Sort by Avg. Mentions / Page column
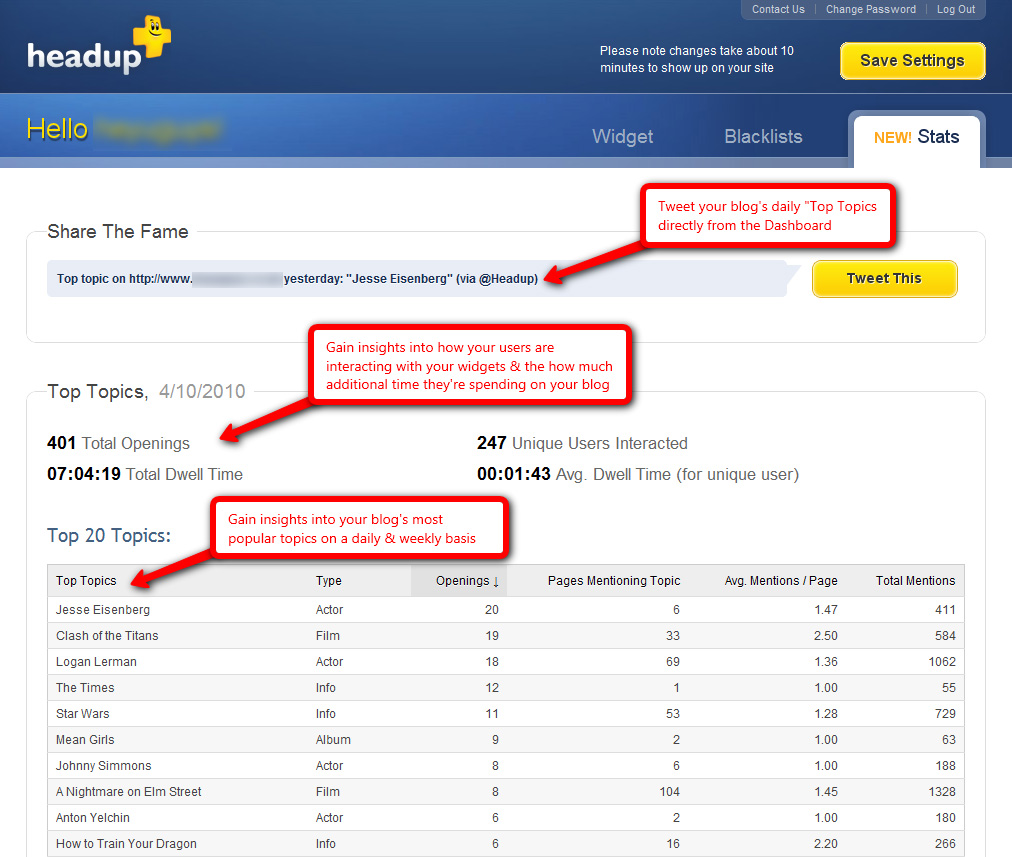Viewport: 1012px width, 857px height. tap(781, 581)
